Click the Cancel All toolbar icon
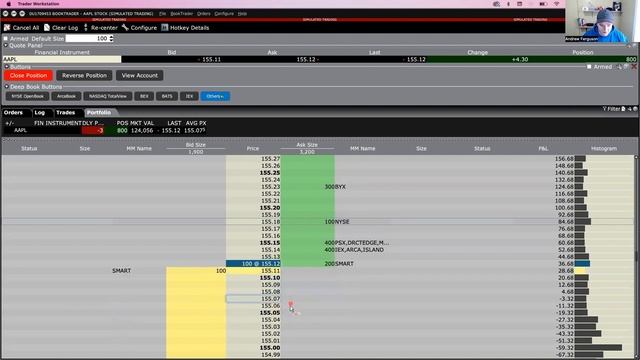Screen dimensions: 640x360 7,27
